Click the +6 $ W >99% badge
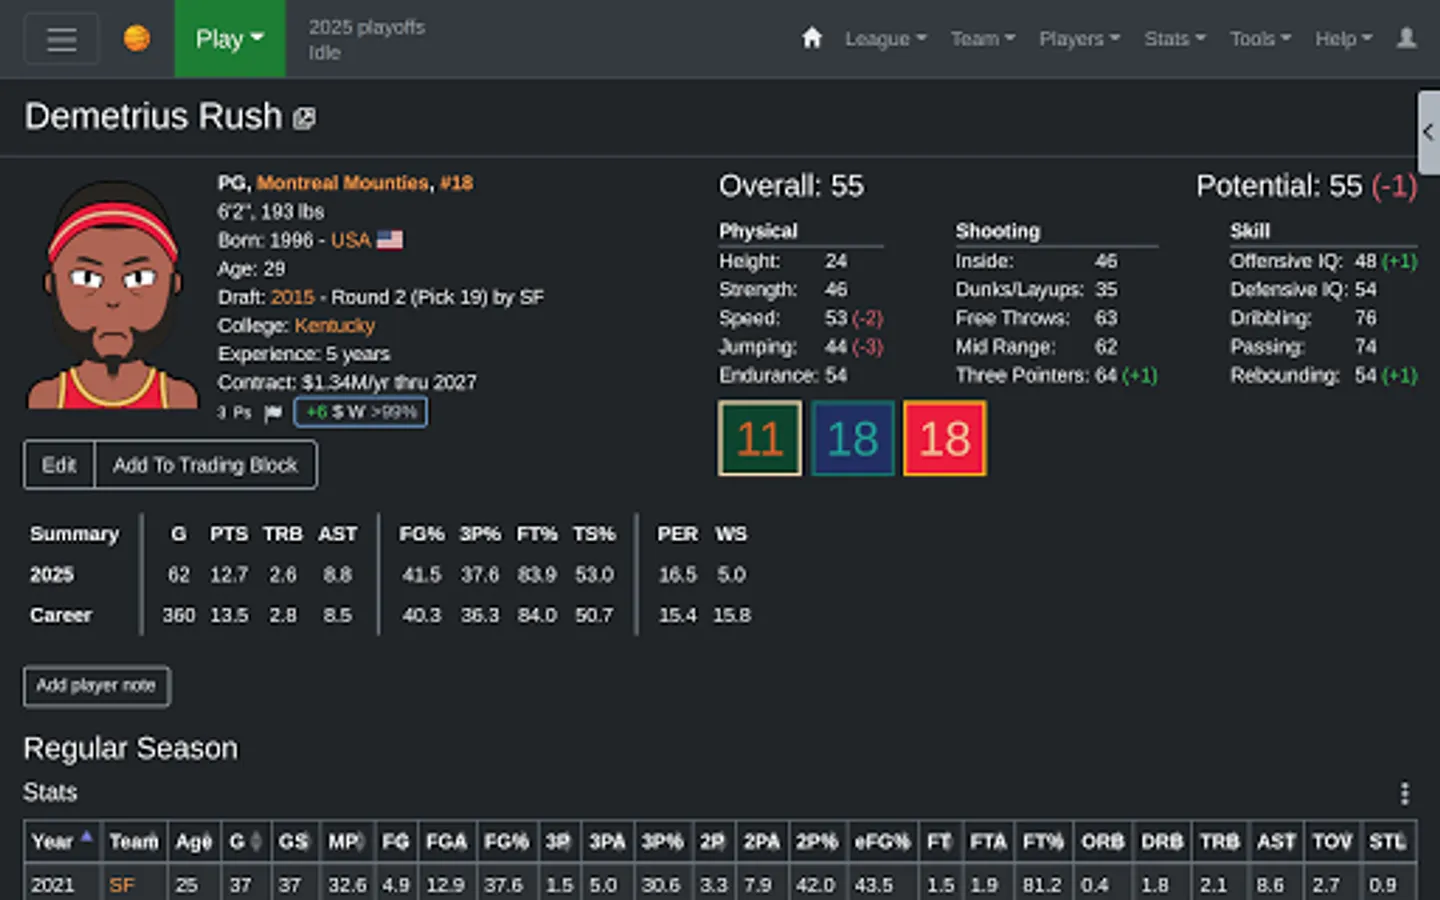The width and height of the screenshot is (1440, 900). click(361, 412)
